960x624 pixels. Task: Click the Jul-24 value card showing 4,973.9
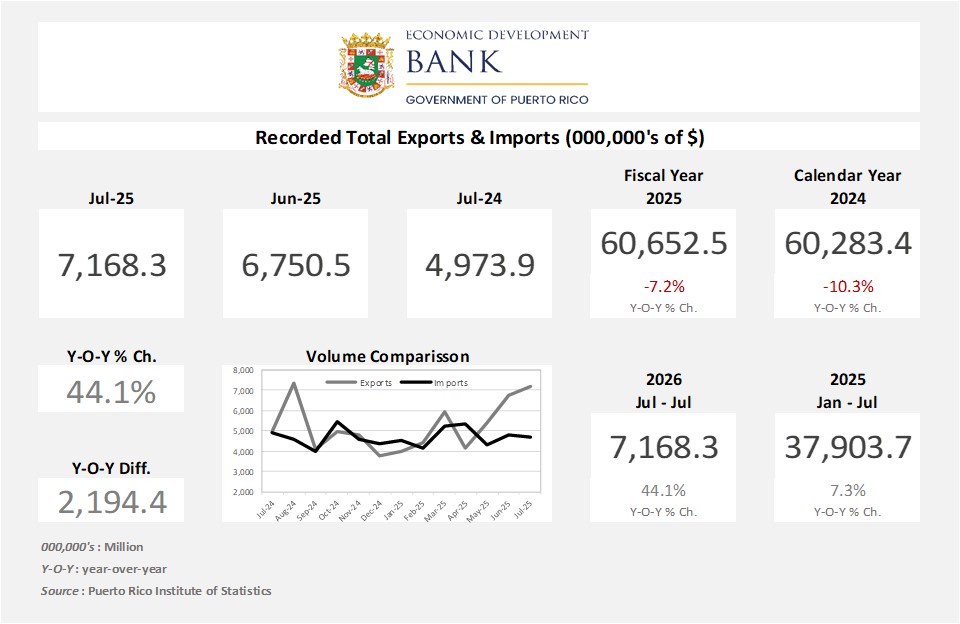click(480, 265)
